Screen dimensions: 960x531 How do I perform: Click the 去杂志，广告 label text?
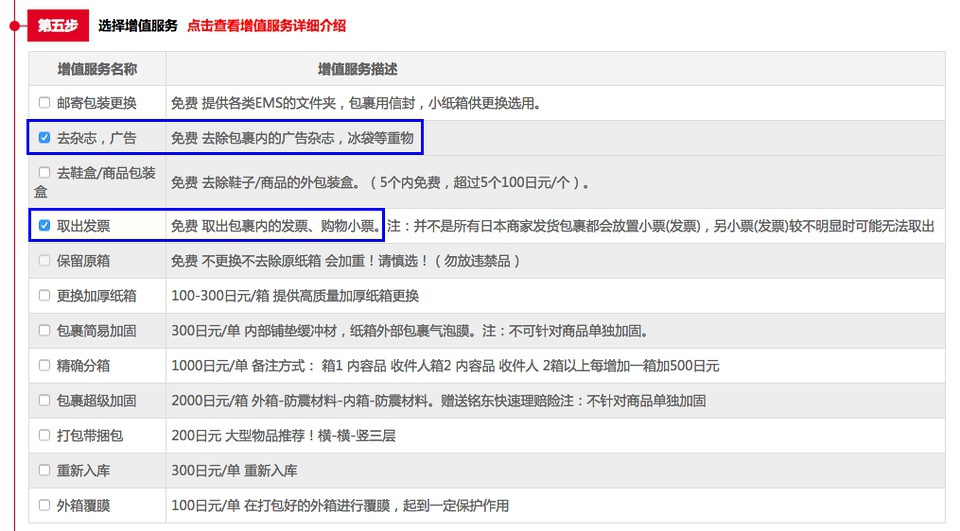[x=97, y=138]
